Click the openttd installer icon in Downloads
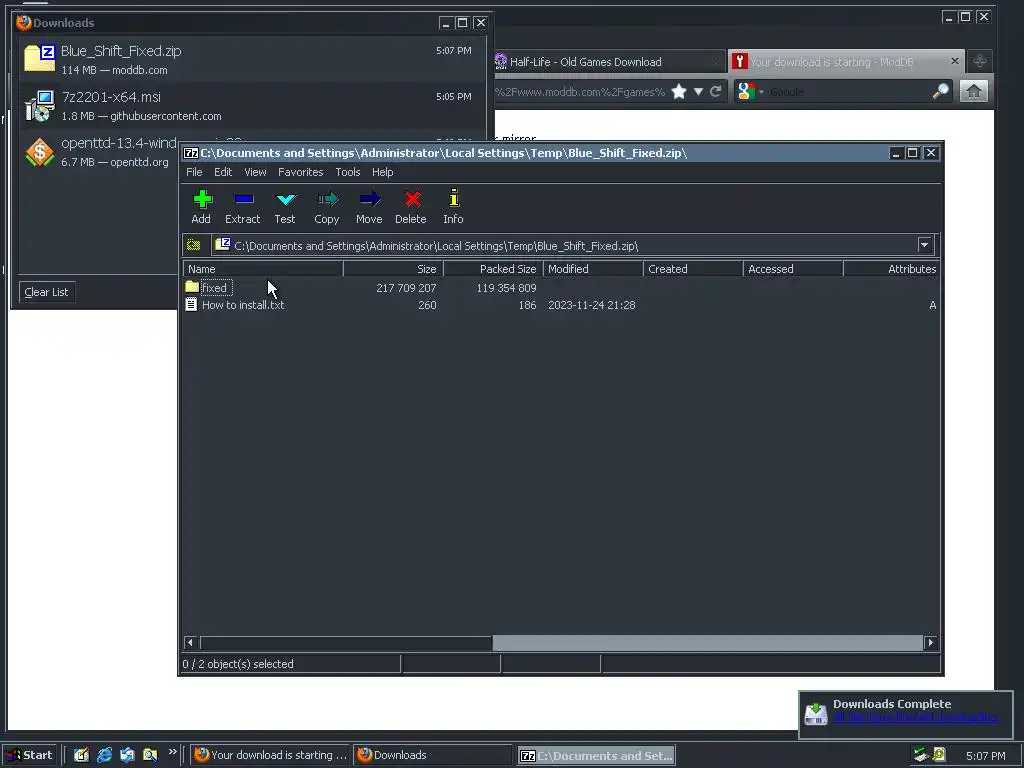This screenshot has height=768, width=1024. point(40,152)
